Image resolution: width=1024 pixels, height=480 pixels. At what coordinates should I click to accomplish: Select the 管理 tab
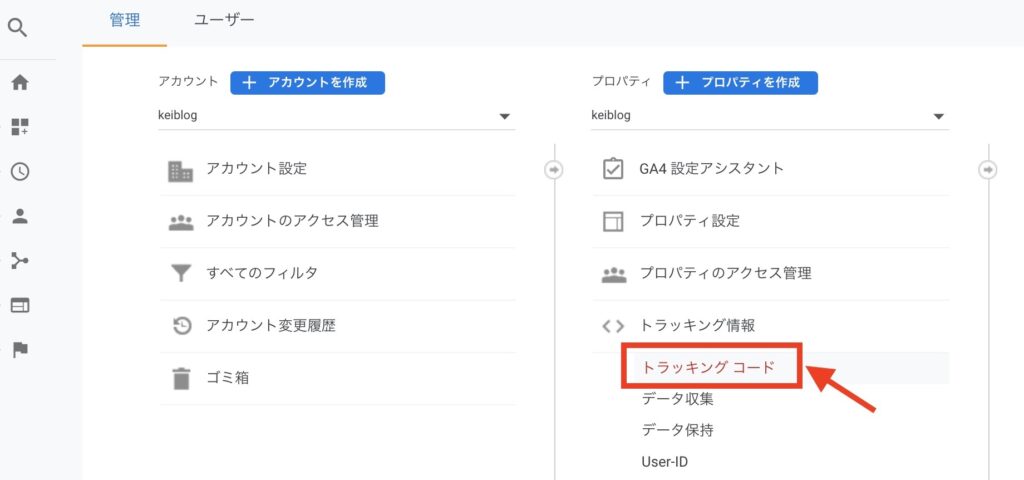pos(124,20)
